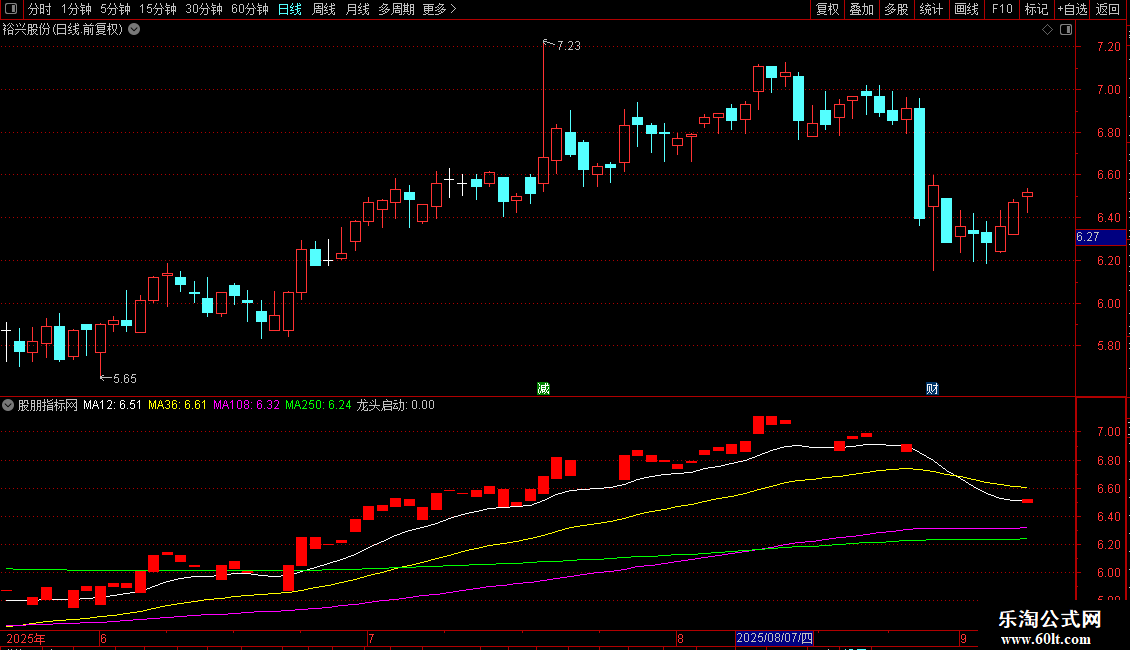Click the 7.20 price axis label

[x=1108, y=47]
